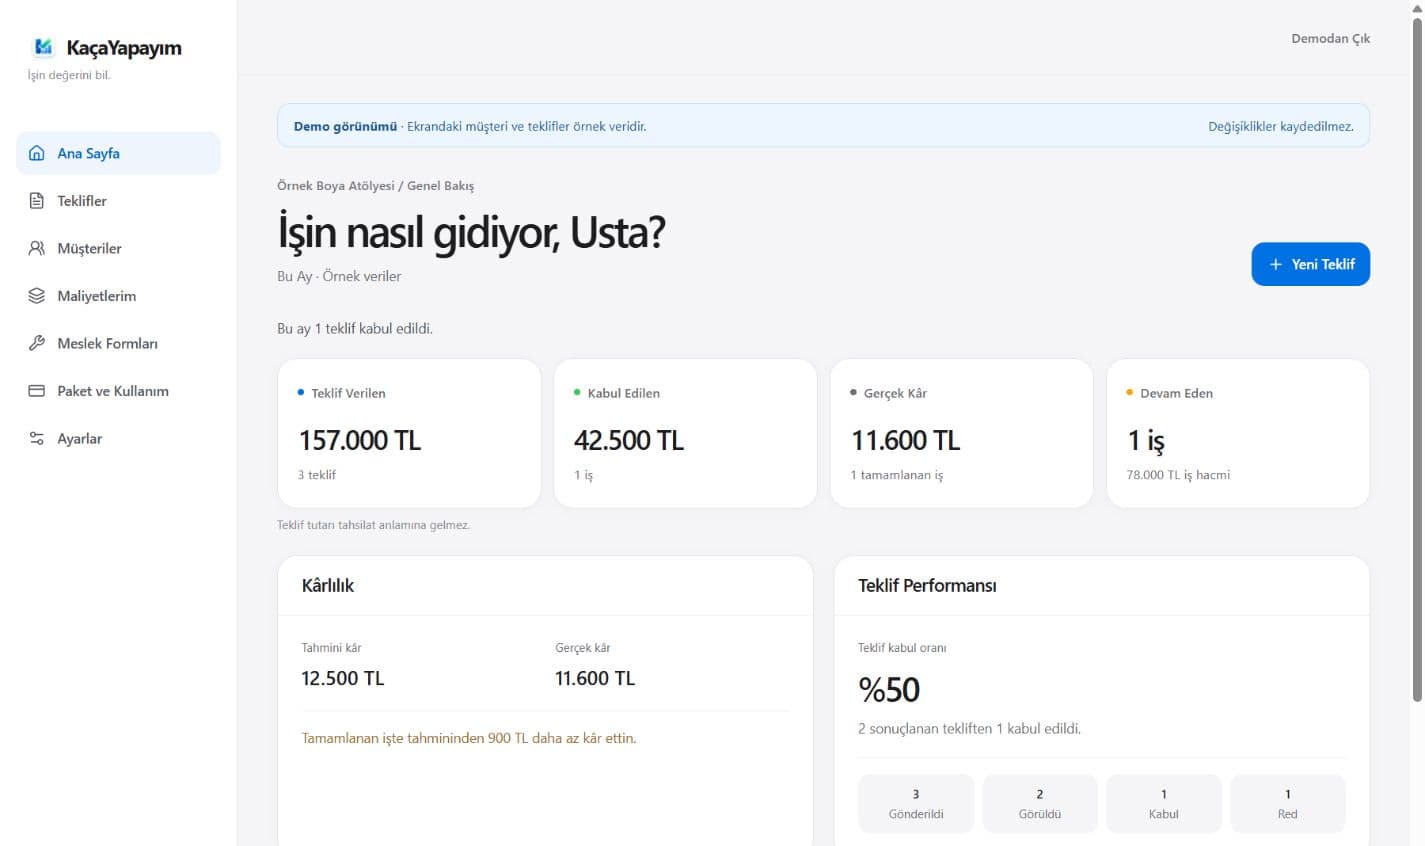The height and width of the screenshot is (846, 1425).
Task: Open Ayarlar settings page
Action: (118, 438)
